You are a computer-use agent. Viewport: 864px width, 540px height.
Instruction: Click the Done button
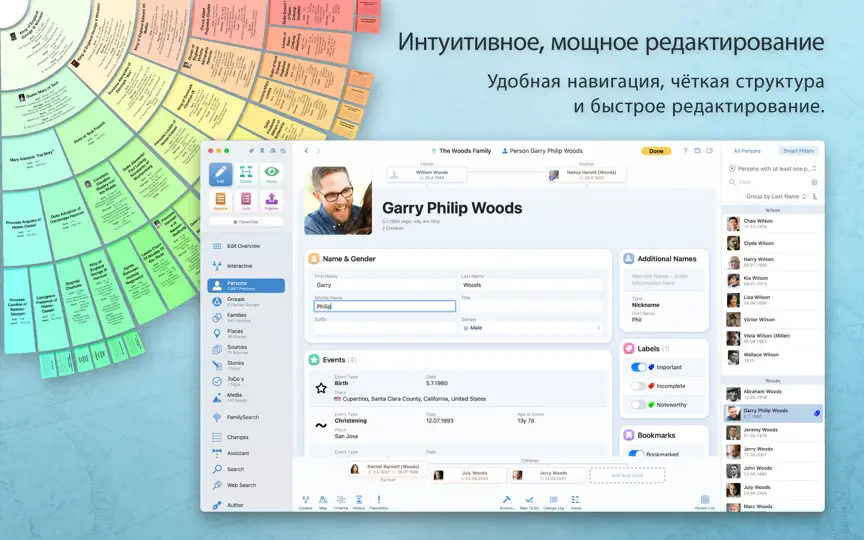pyautogui.click(x=656, y=151)
